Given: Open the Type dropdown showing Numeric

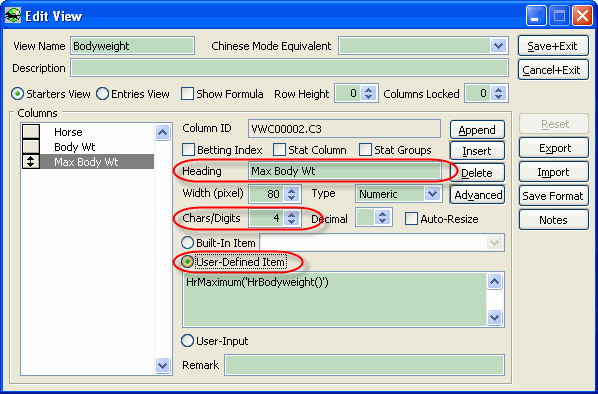Looking at the screenshot, I should point(432,194).
